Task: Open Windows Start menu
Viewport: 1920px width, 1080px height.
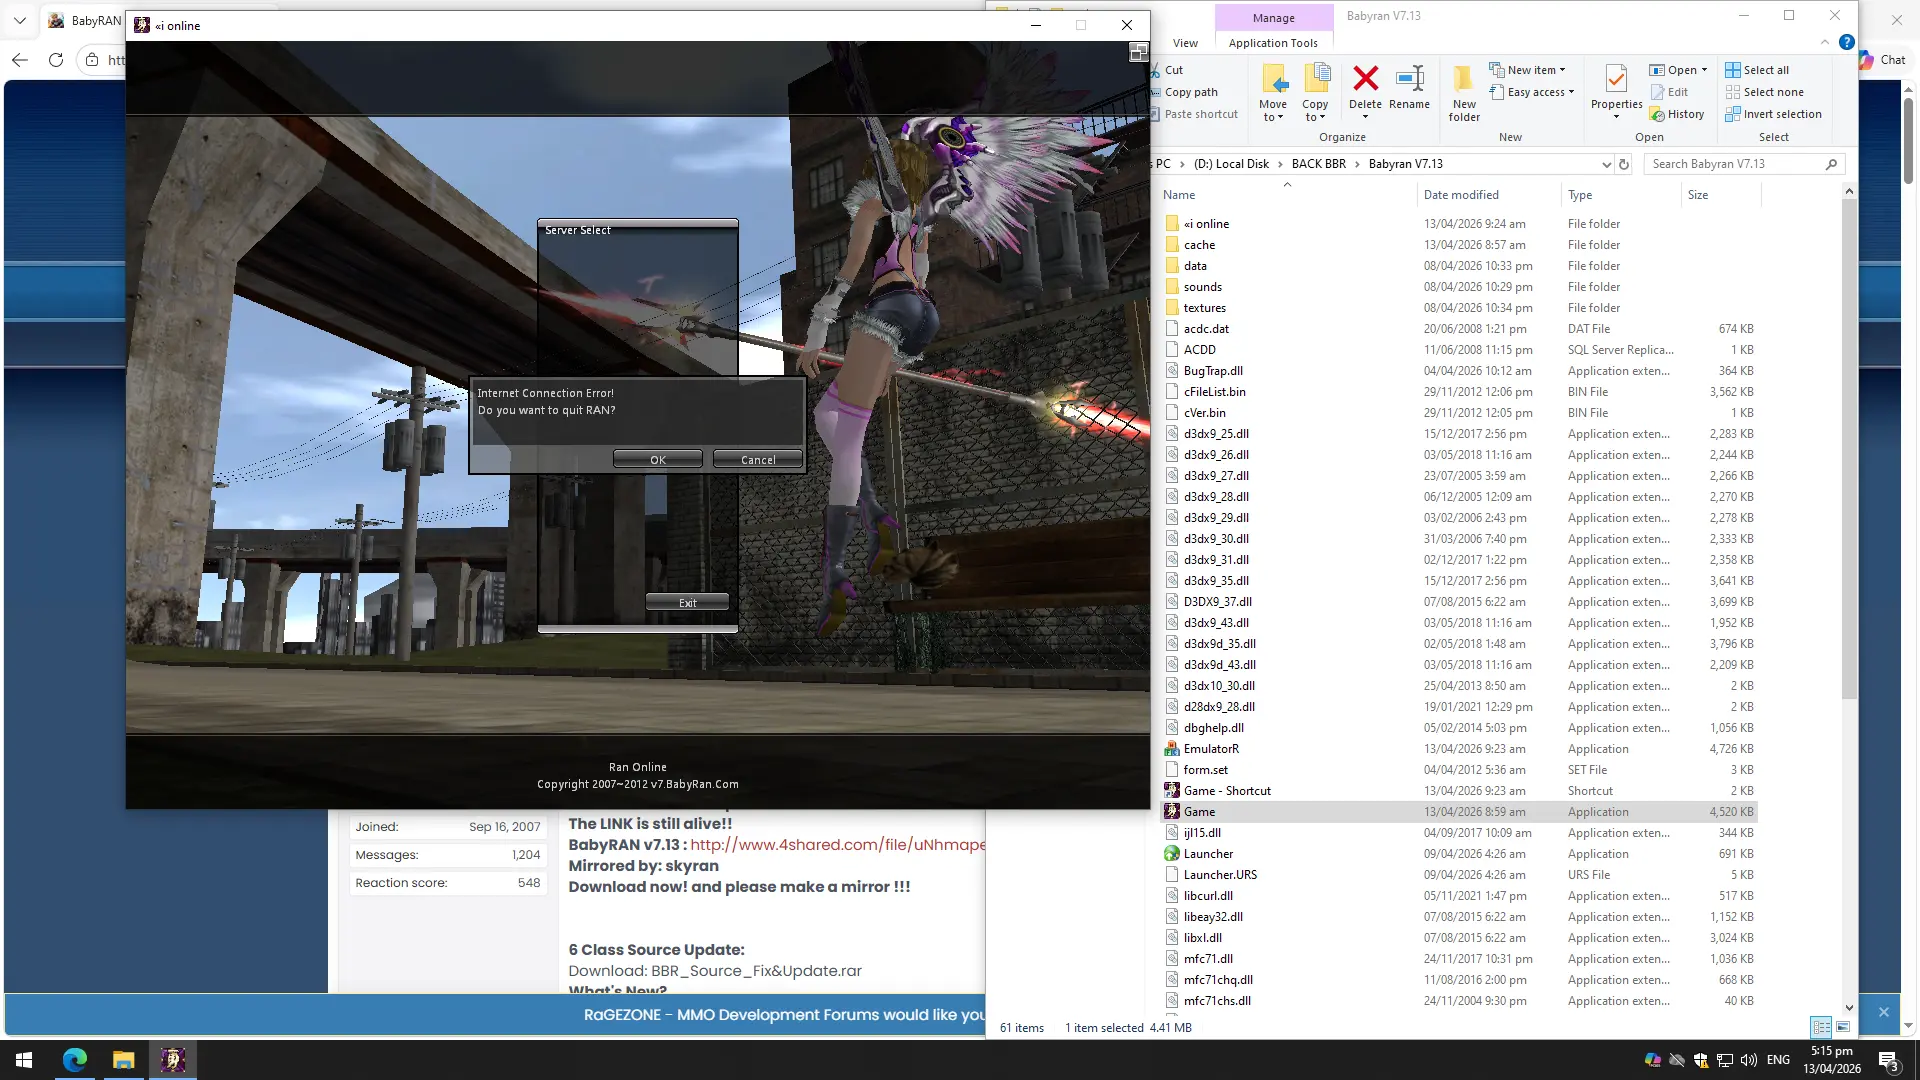Action: pos(24,1060)
